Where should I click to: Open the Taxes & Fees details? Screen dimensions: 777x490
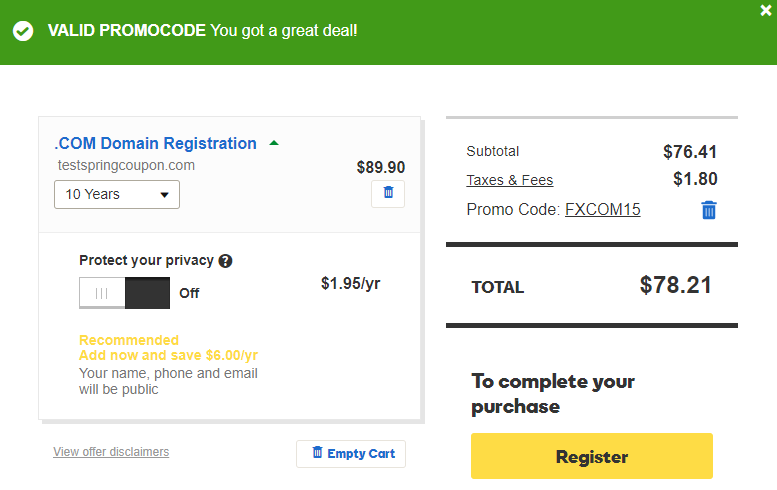(x=509, y=180)
